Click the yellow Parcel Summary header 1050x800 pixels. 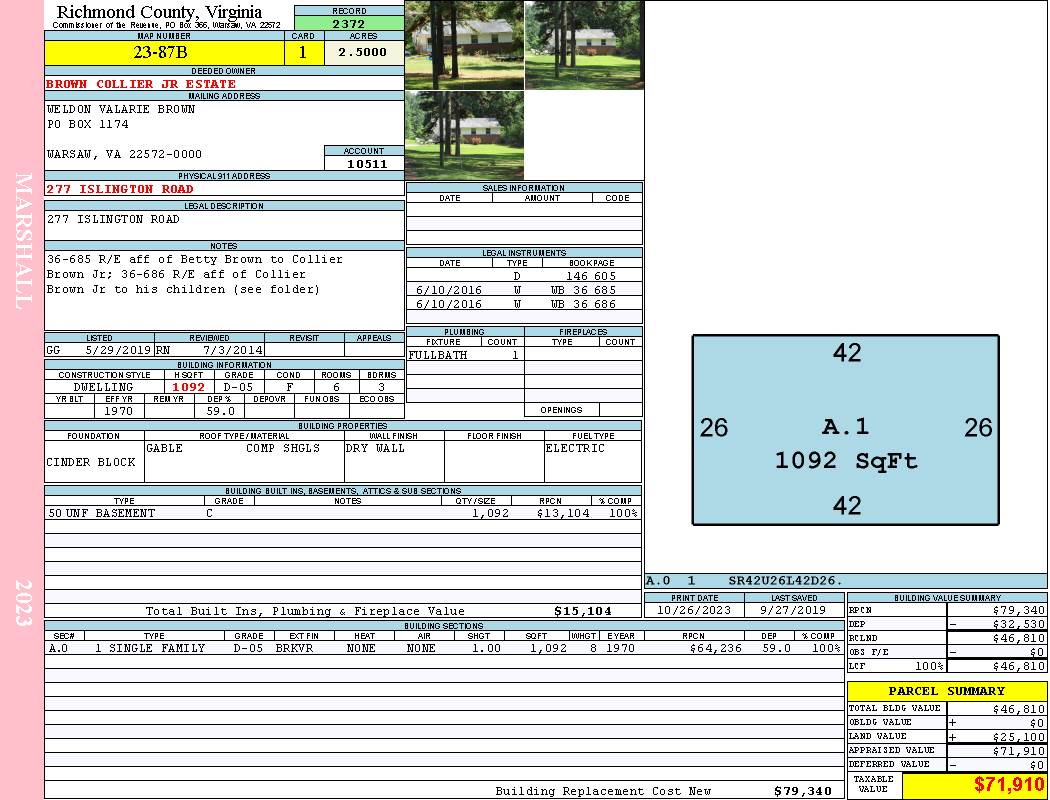946,691
